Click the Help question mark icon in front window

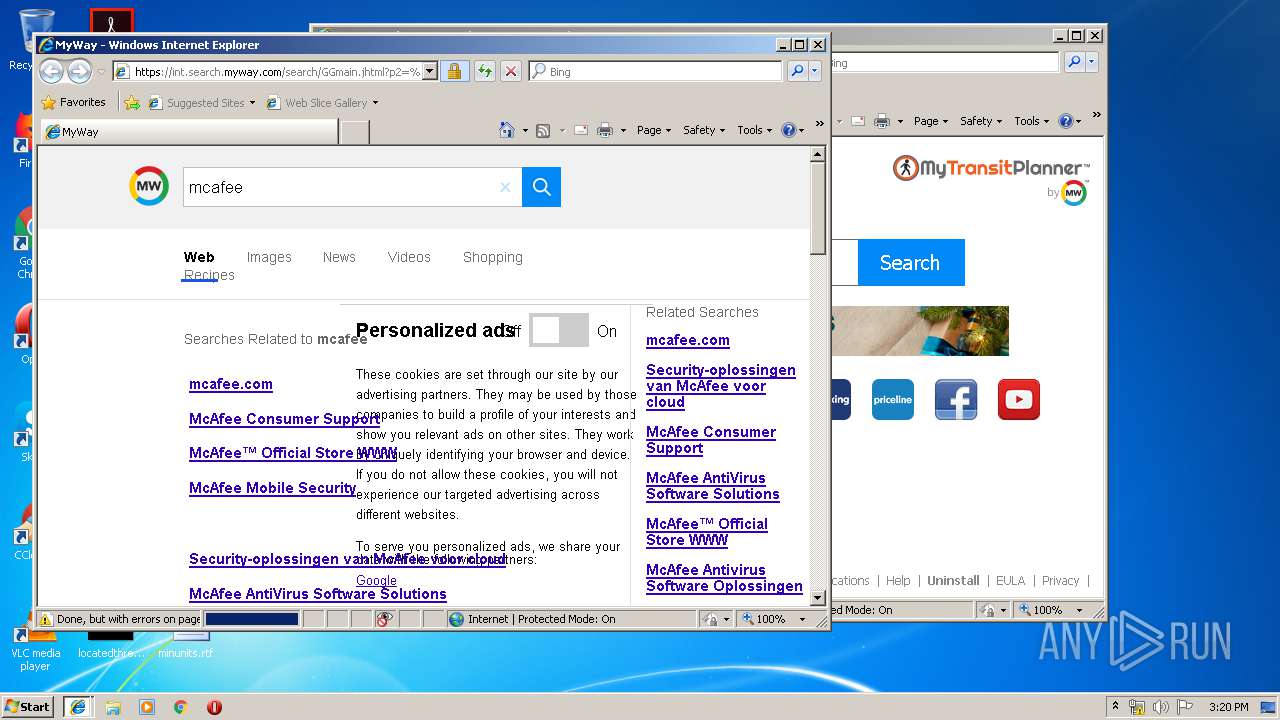click(x=788, y=130)
